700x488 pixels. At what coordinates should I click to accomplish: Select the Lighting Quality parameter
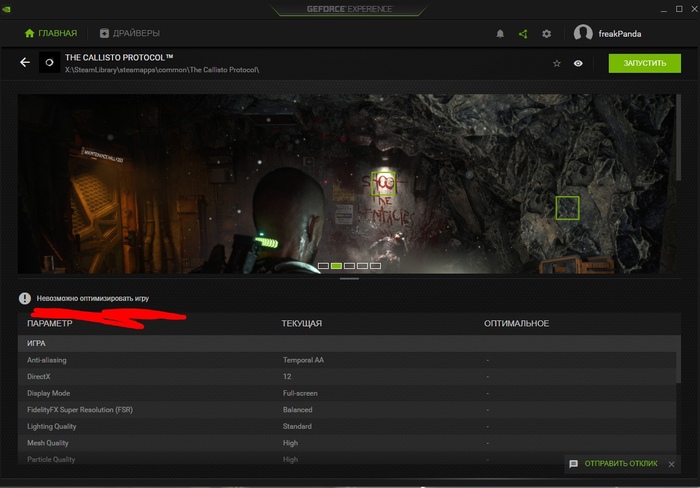pos(52,426)
